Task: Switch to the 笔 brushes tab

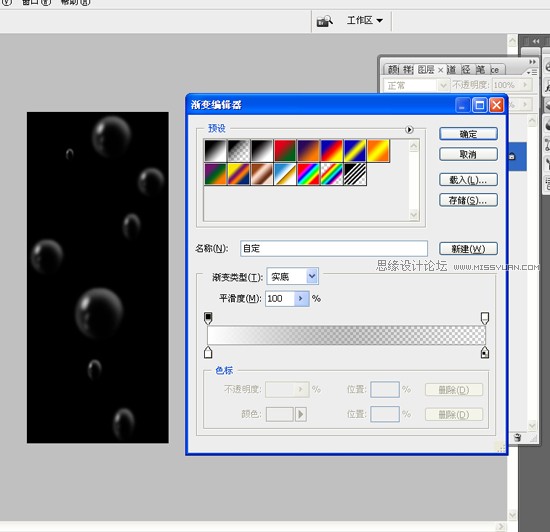Action: tap(480, 69)
